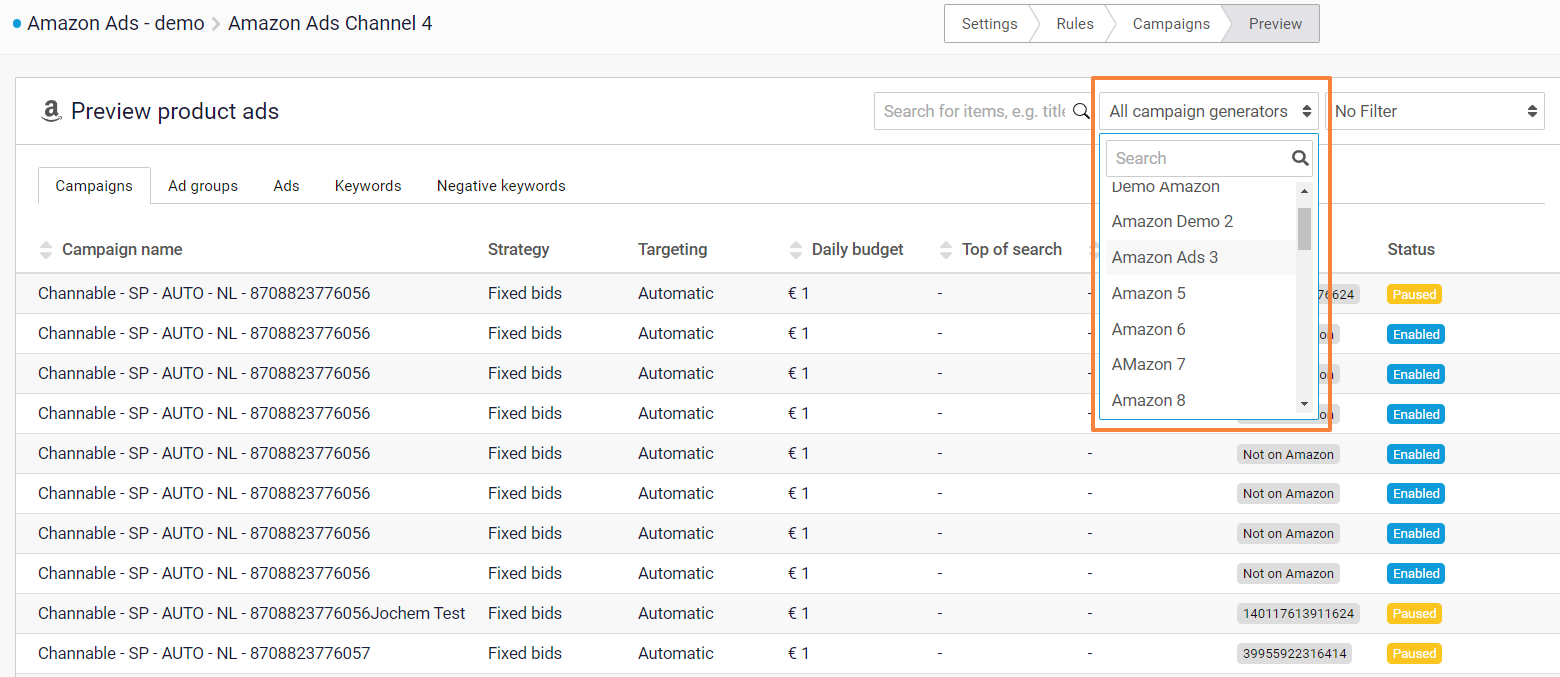
Task: Go to the Campaigns step
Action: tap(1171, 24)
